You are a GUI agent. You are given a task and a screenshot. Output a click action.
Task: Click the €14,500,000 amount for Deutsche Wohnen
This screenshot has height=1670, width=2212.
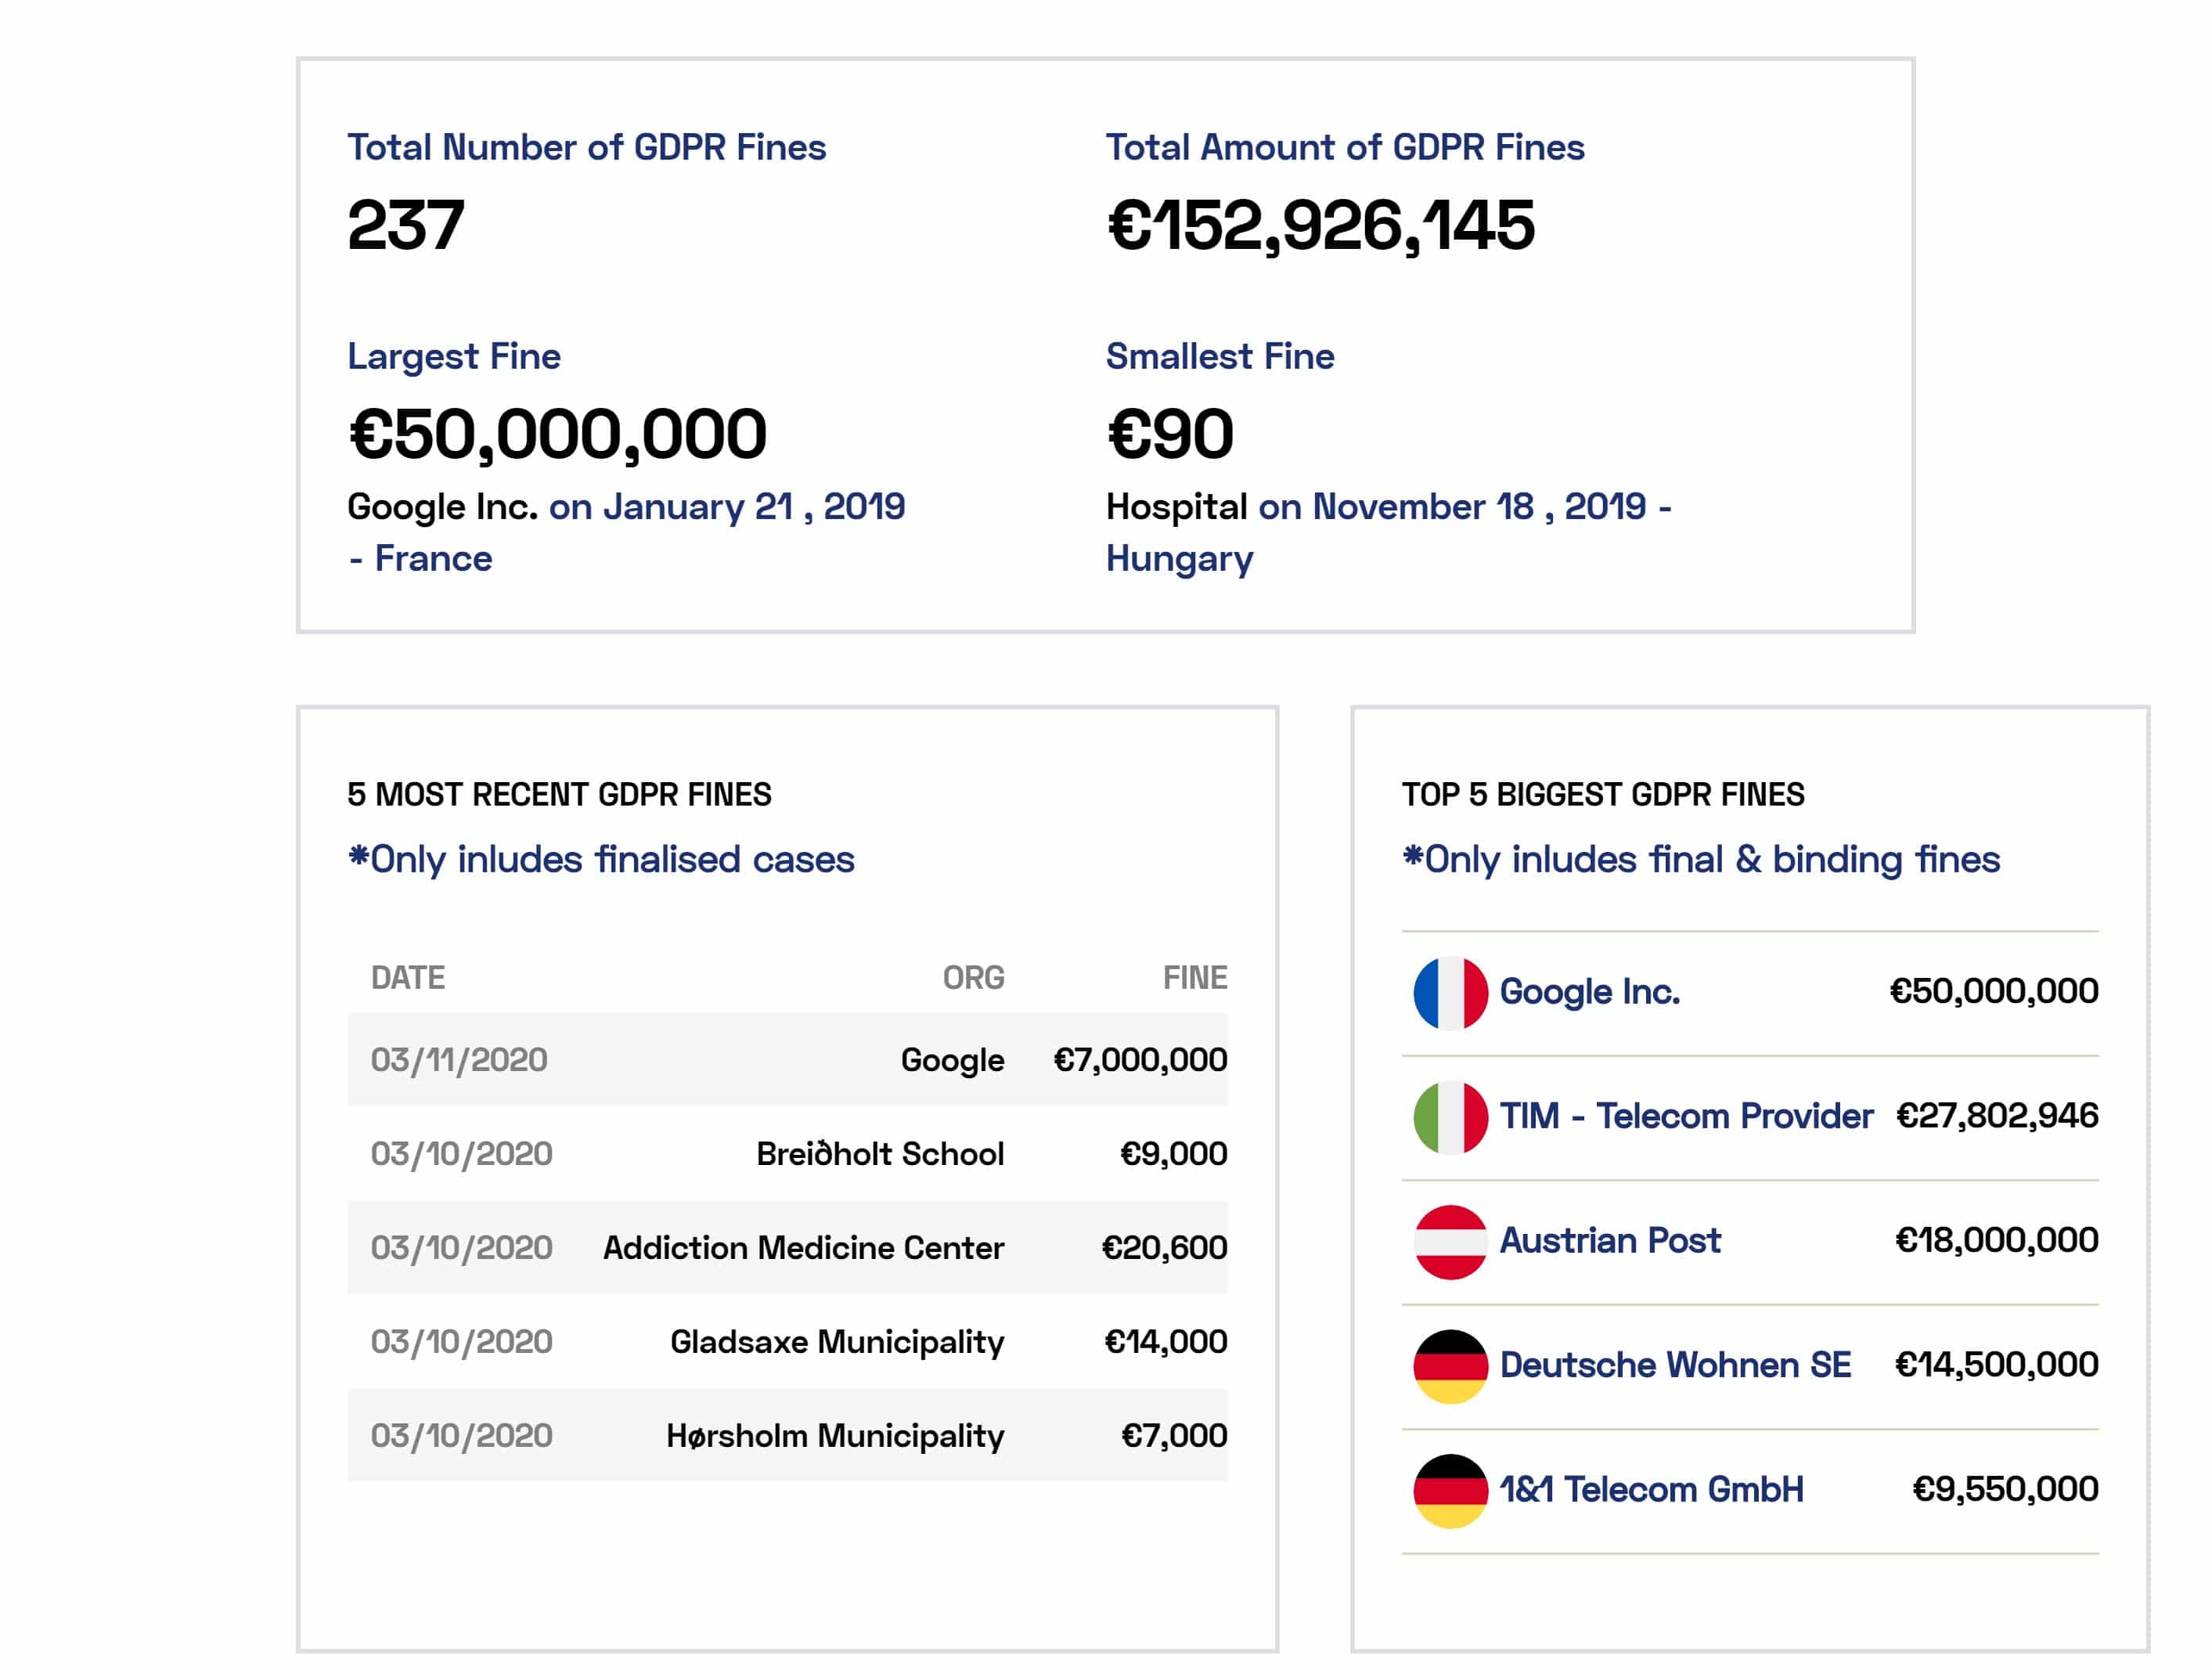point(1996,1365)
